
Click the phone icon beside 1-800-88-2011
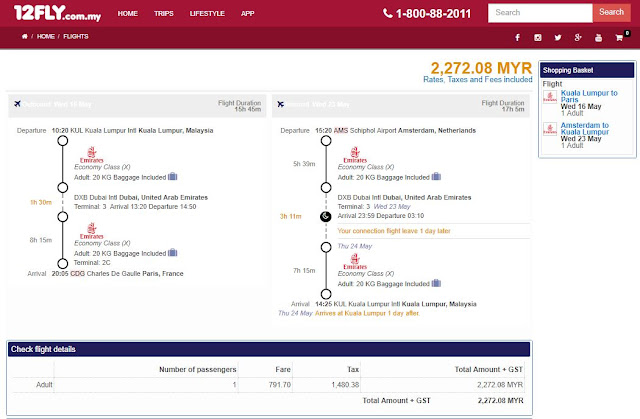click(x=387, y=13)
